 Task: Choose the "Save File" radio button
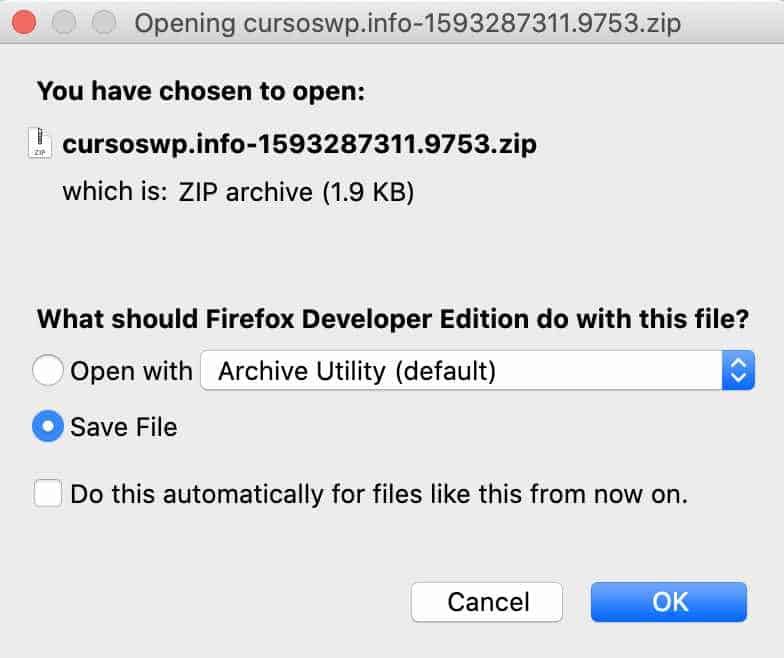(x=48, y=427)
